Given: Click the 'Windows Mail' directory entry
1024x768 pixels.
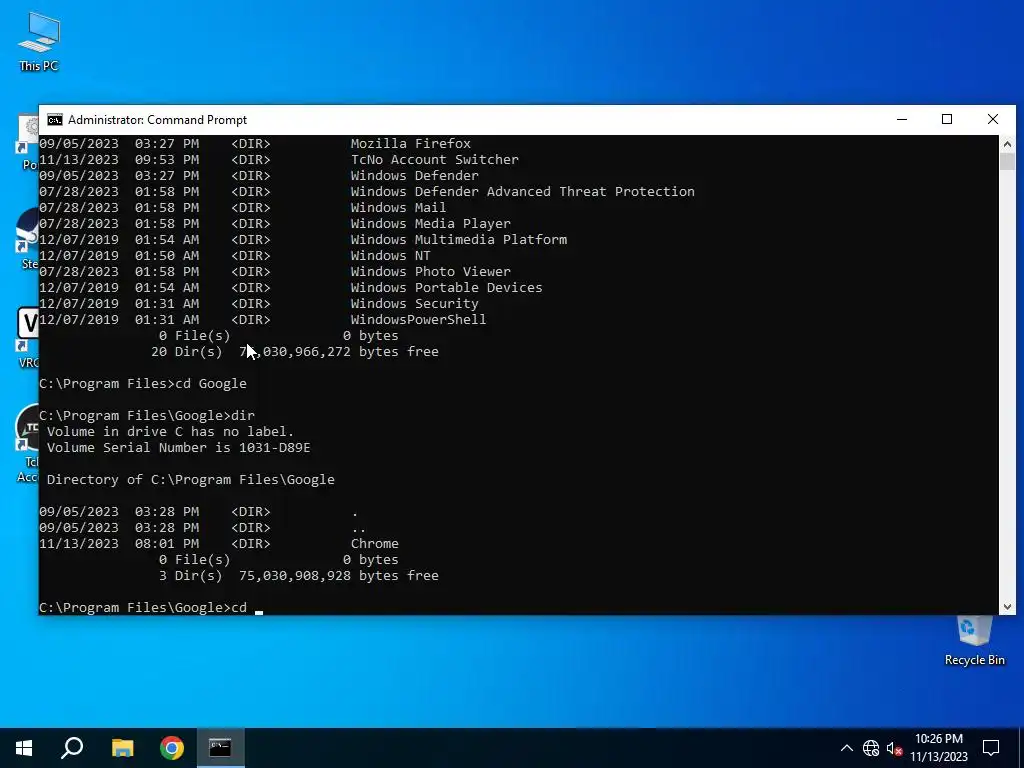Looking at the screenshot, I should pos(398,208).
